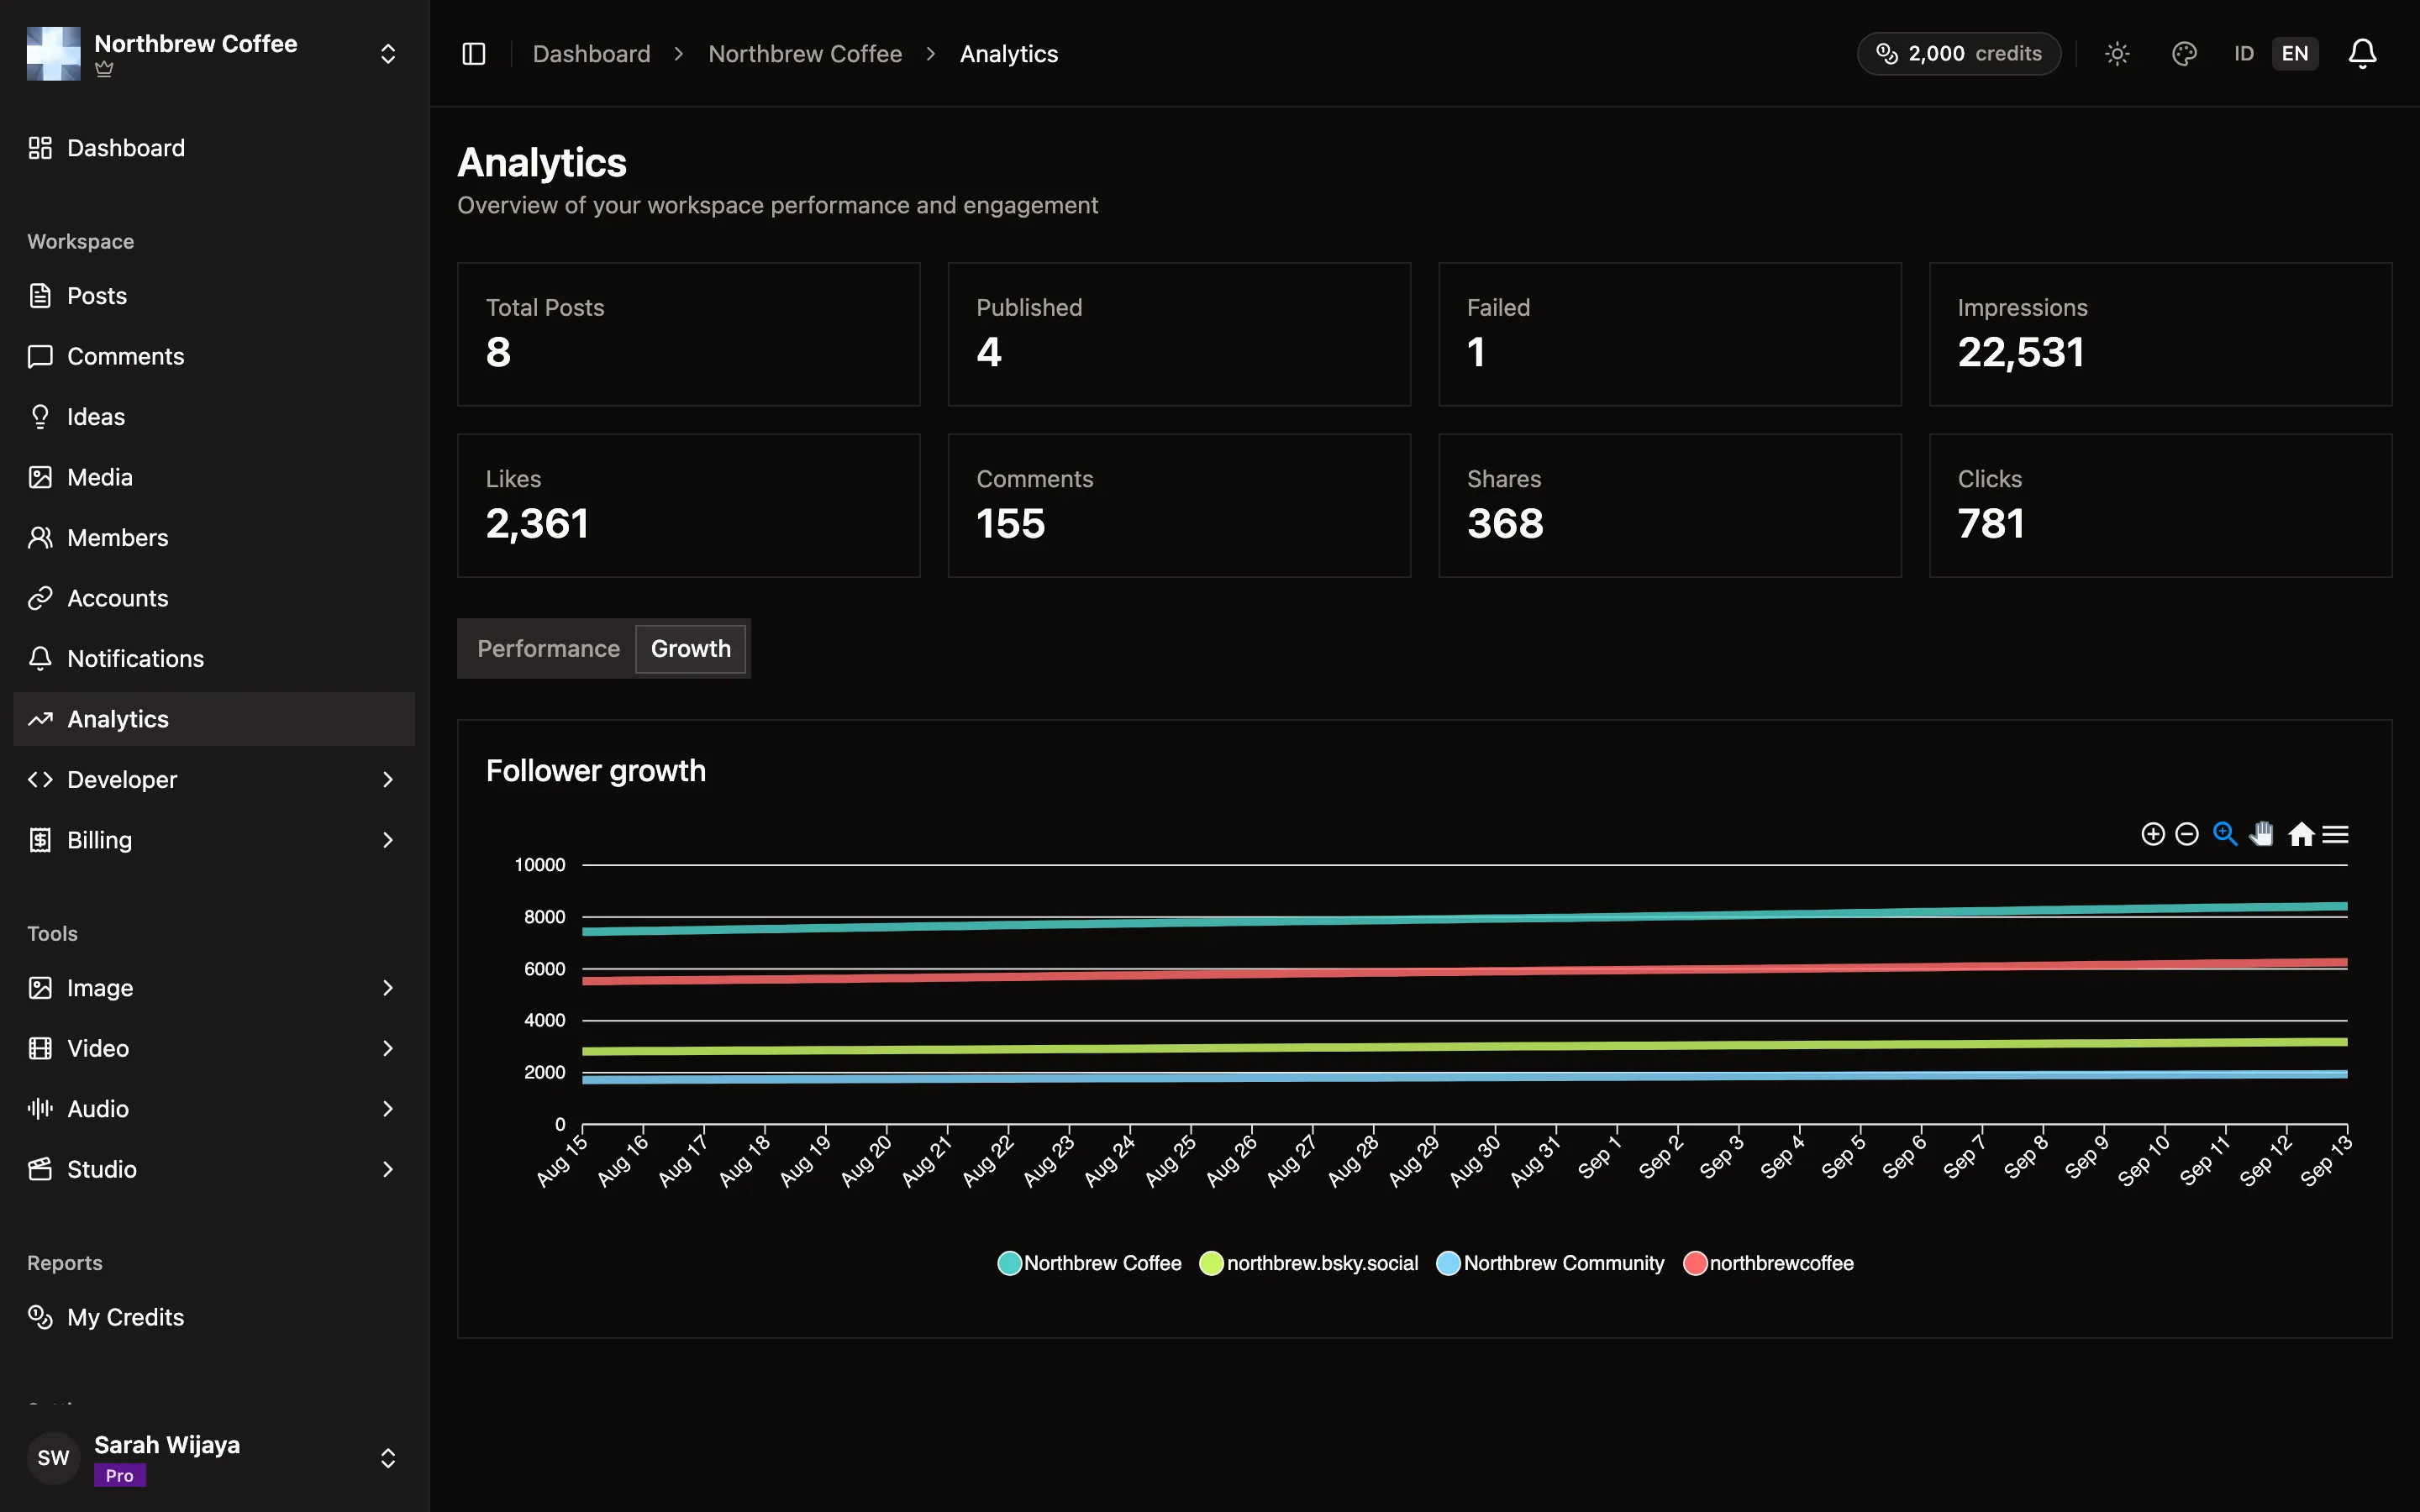The width and height of the screenshot is (2420, 1512).
Task: Click the Ideas lightbulb icon
Action: (x=40, y=417)
